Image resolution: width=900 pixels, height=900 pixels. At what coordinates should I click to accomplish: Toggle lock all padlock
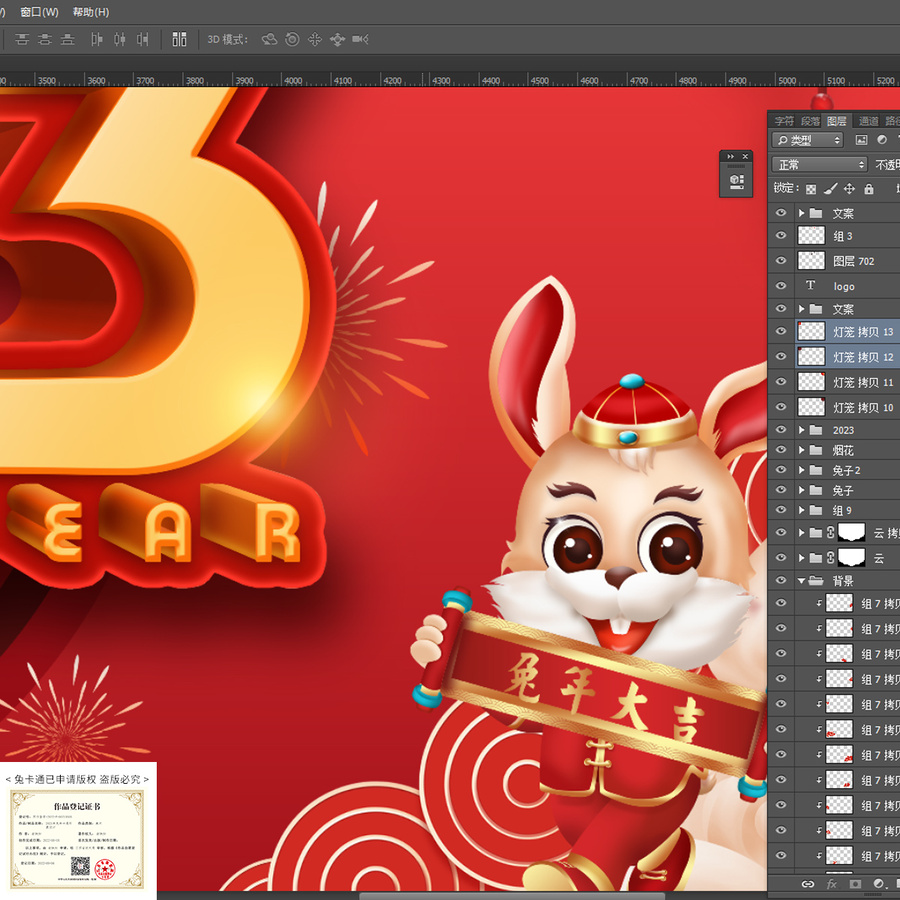coord(869,189)
